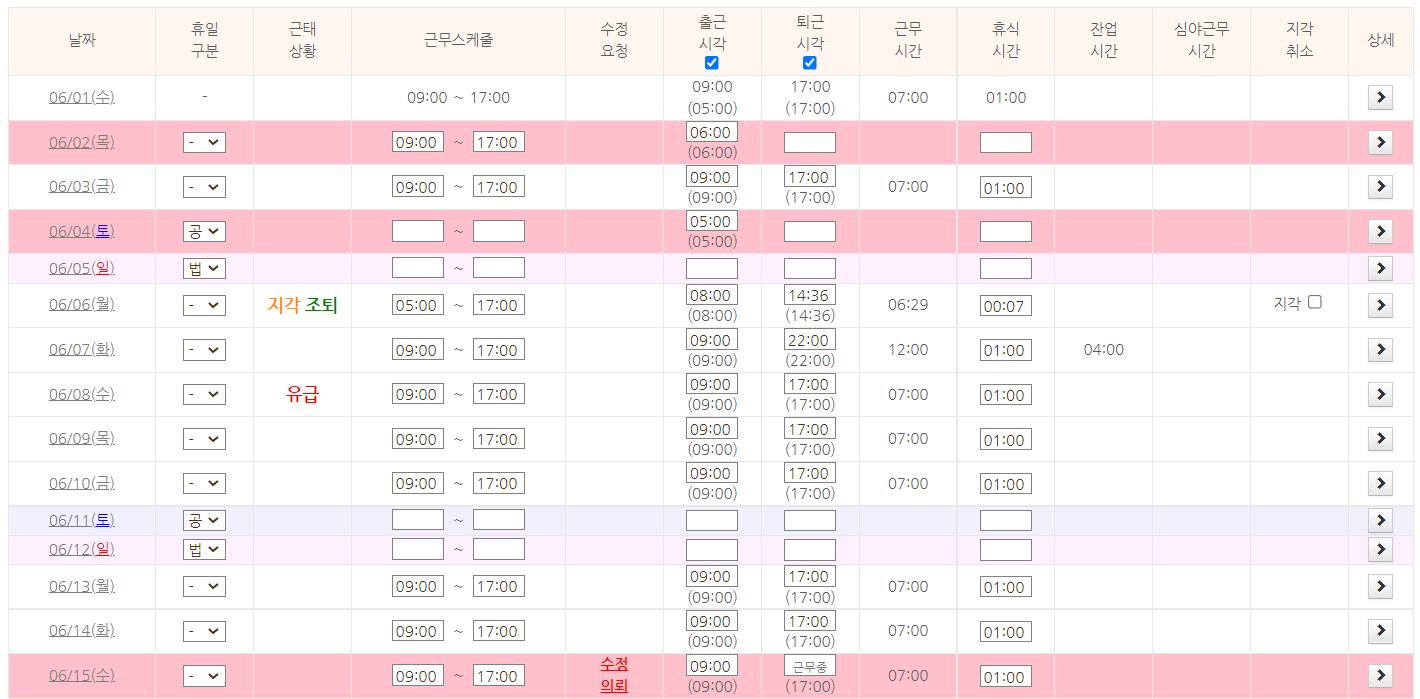
Task: Check the 지각 취소 checkbox on 06/06
Action: 1315,302
